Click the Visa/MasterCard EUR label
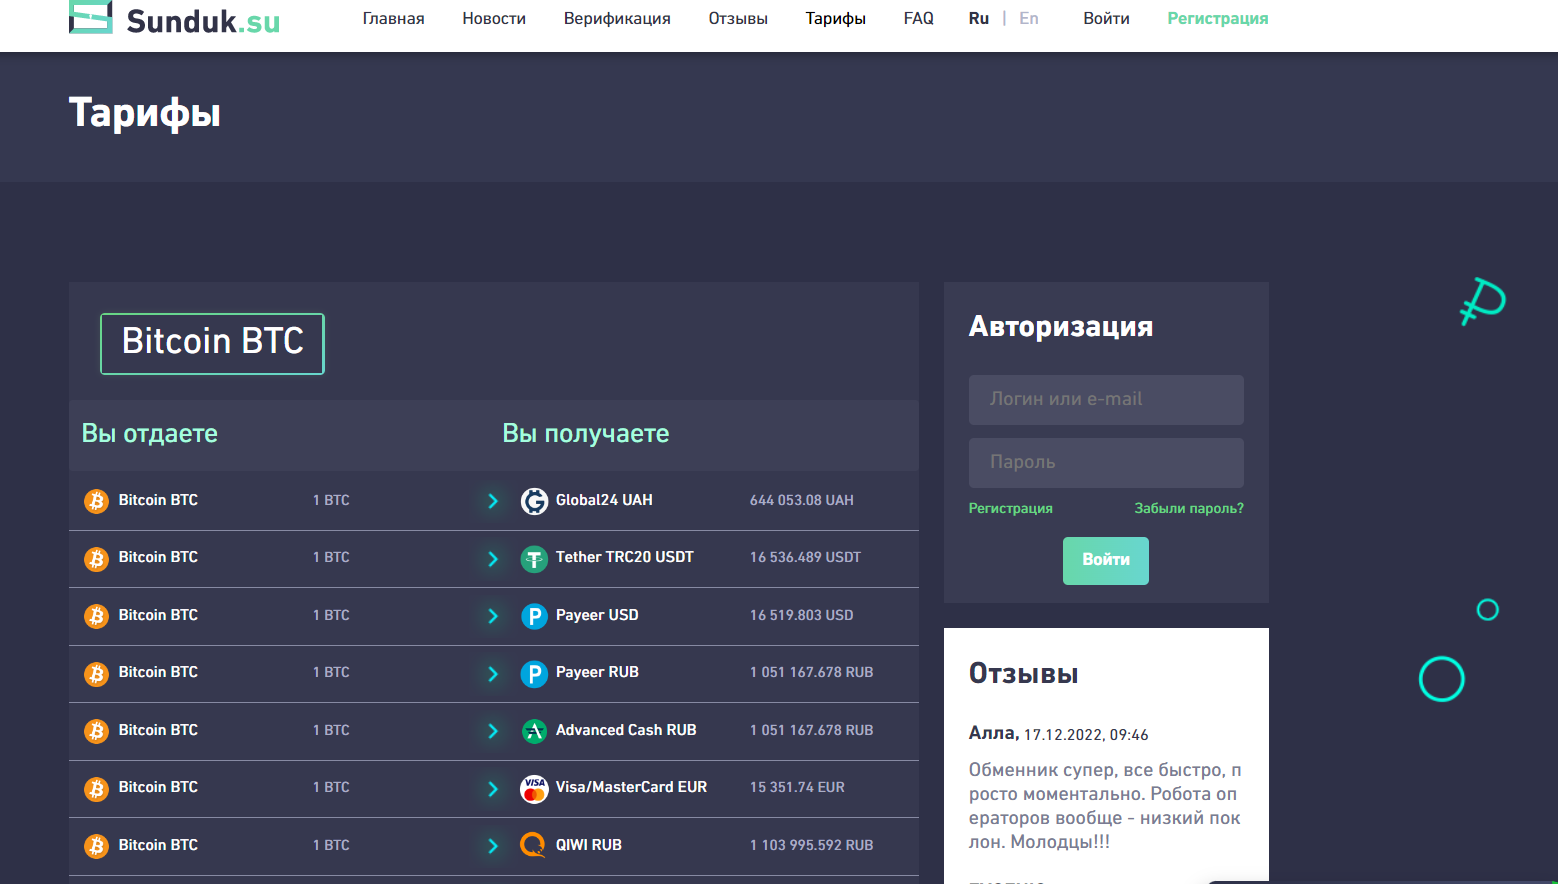This screenshot has width=1558, height=884. [x=631, y=787]
